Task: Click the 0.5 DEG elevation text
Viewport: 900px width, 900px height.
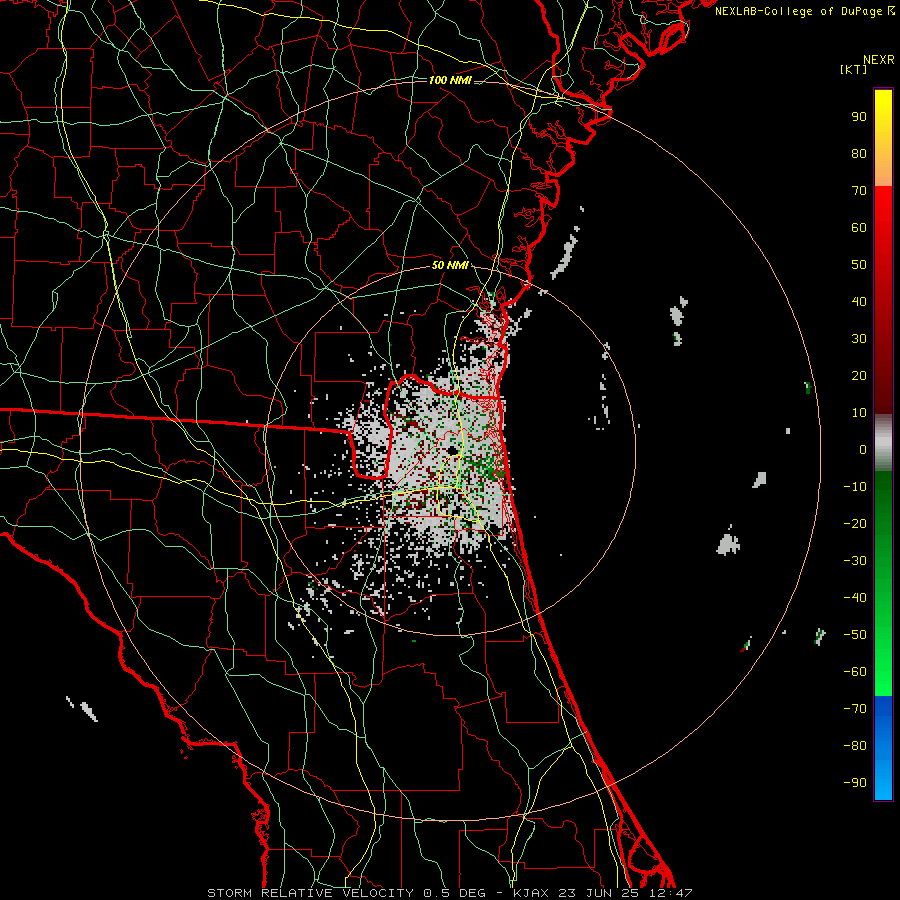Action: [454, 893]
